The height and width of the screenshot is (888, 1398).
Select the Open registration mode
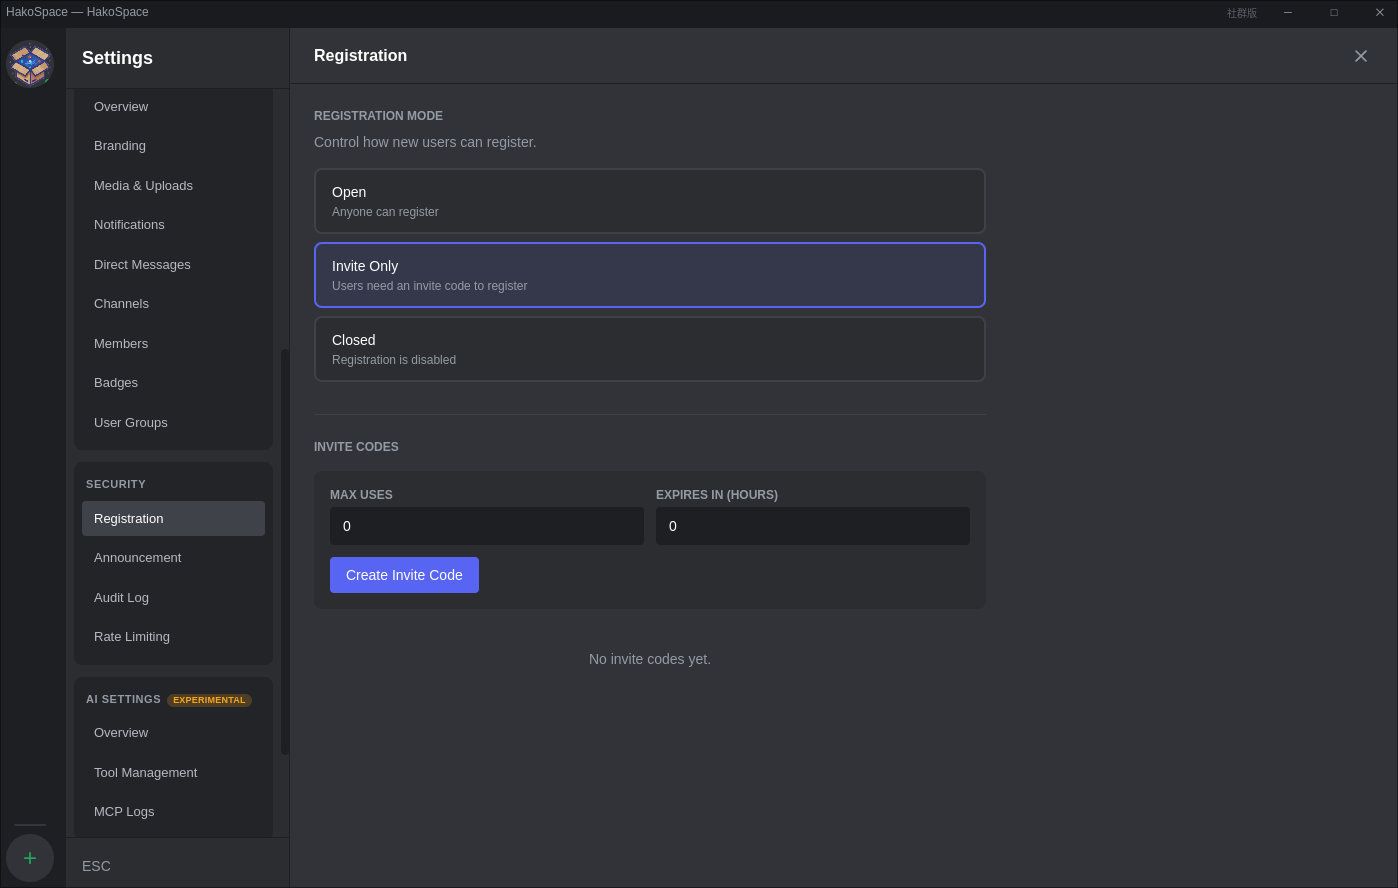click(x=649, y=200)
